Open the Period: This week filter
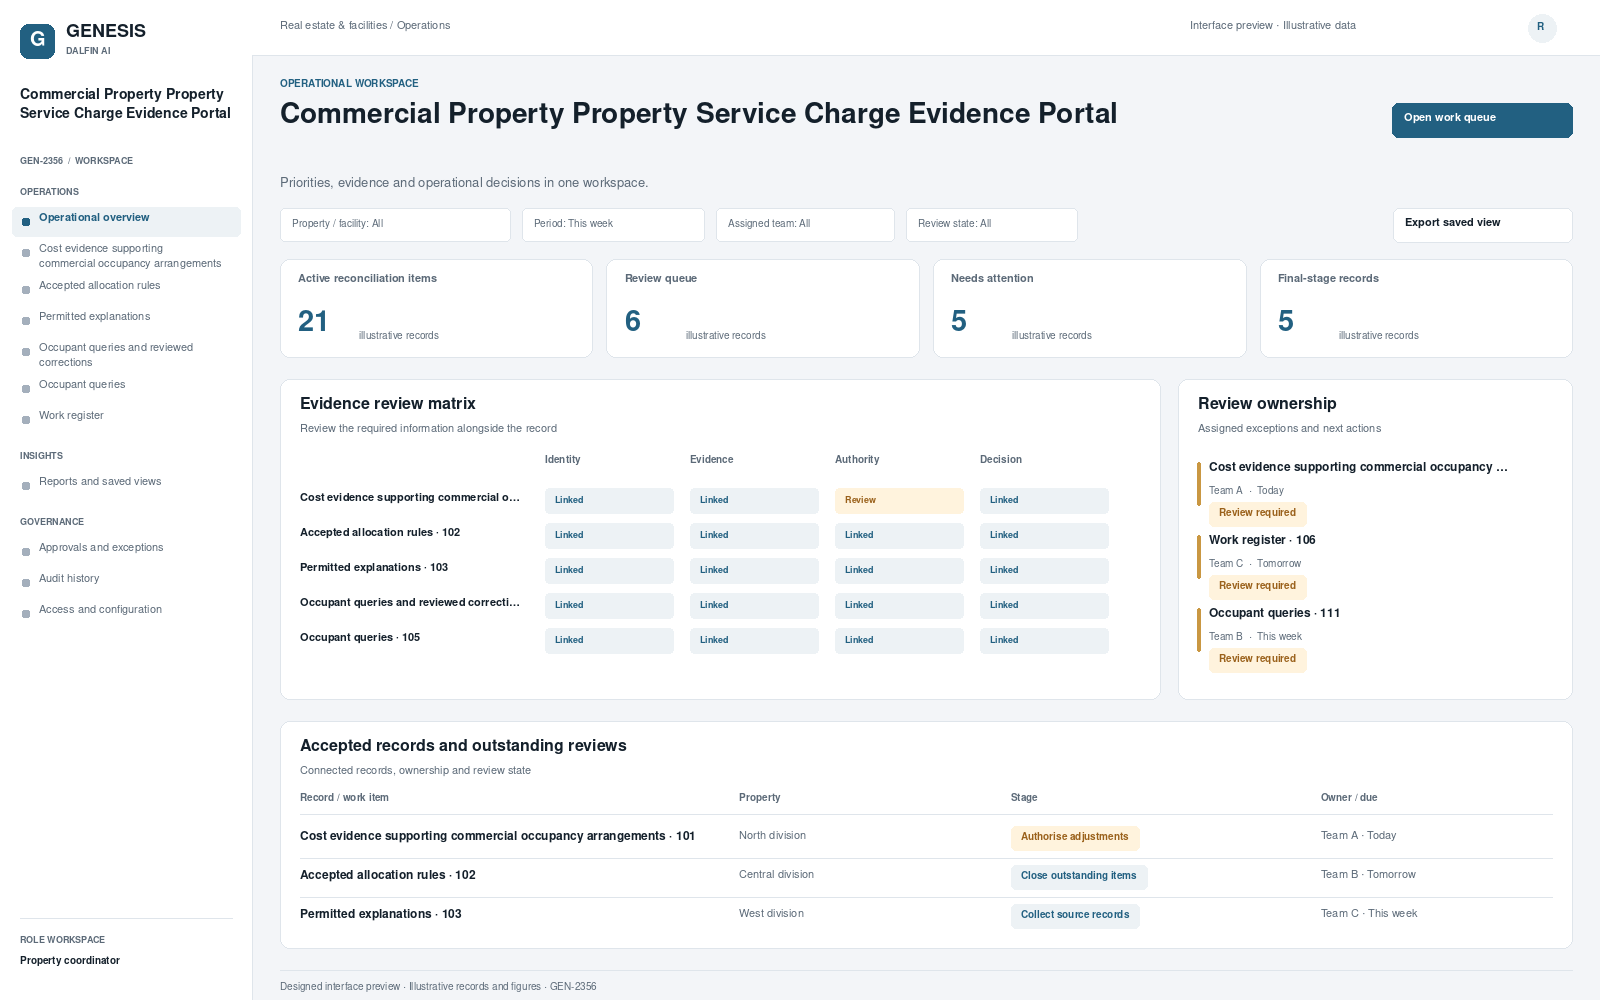 (613, 225)
